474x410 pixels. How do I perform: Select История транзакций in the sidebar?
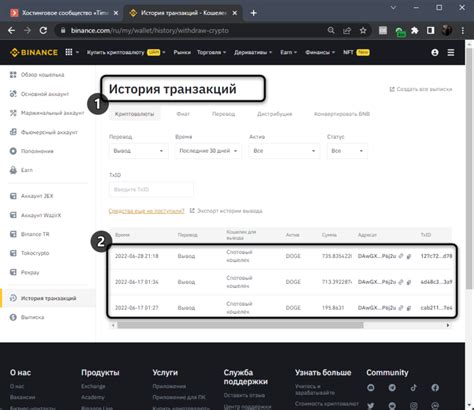pyautogui.click(x=48, y=298)
